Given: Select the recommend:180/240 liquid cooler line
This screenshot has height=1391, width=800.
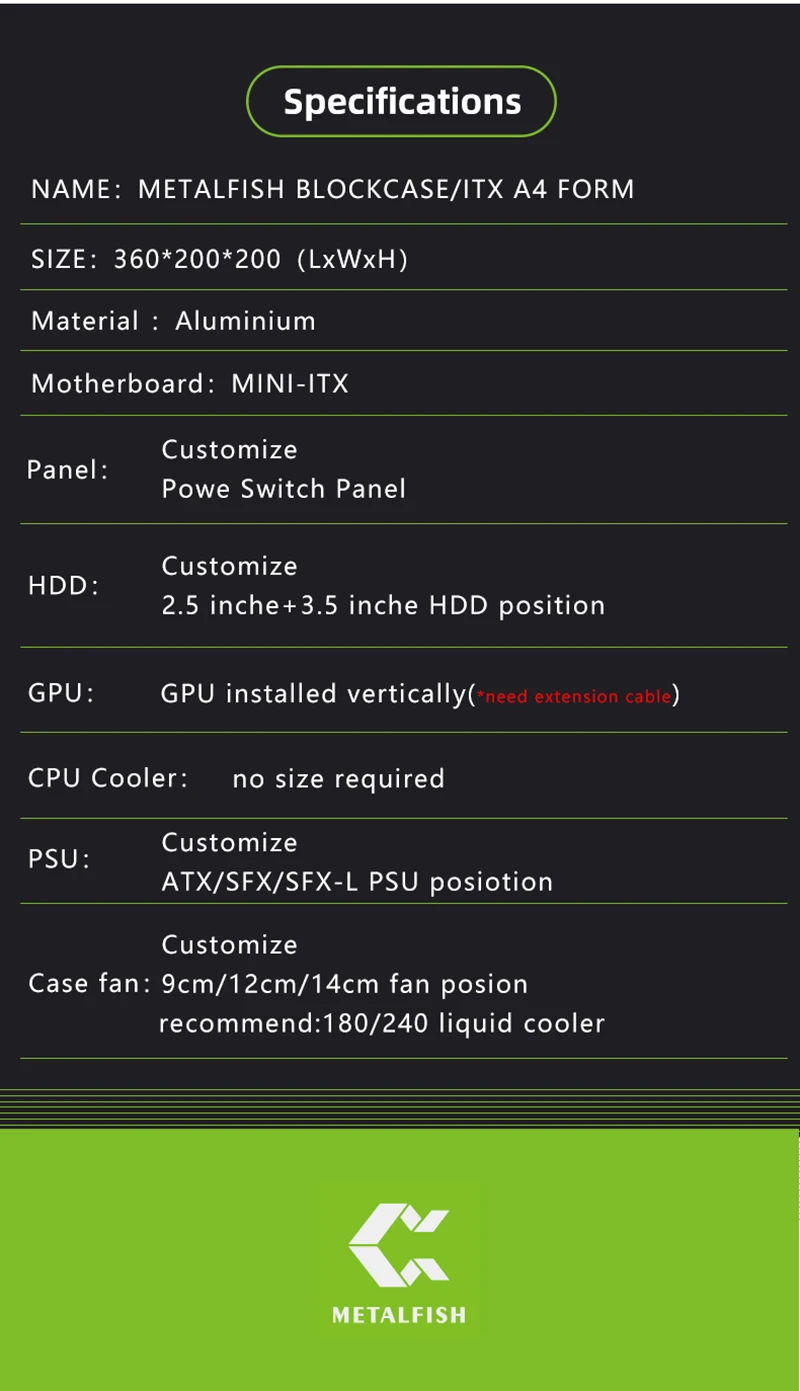Looking at the screenshot, I should [382, 1024].
